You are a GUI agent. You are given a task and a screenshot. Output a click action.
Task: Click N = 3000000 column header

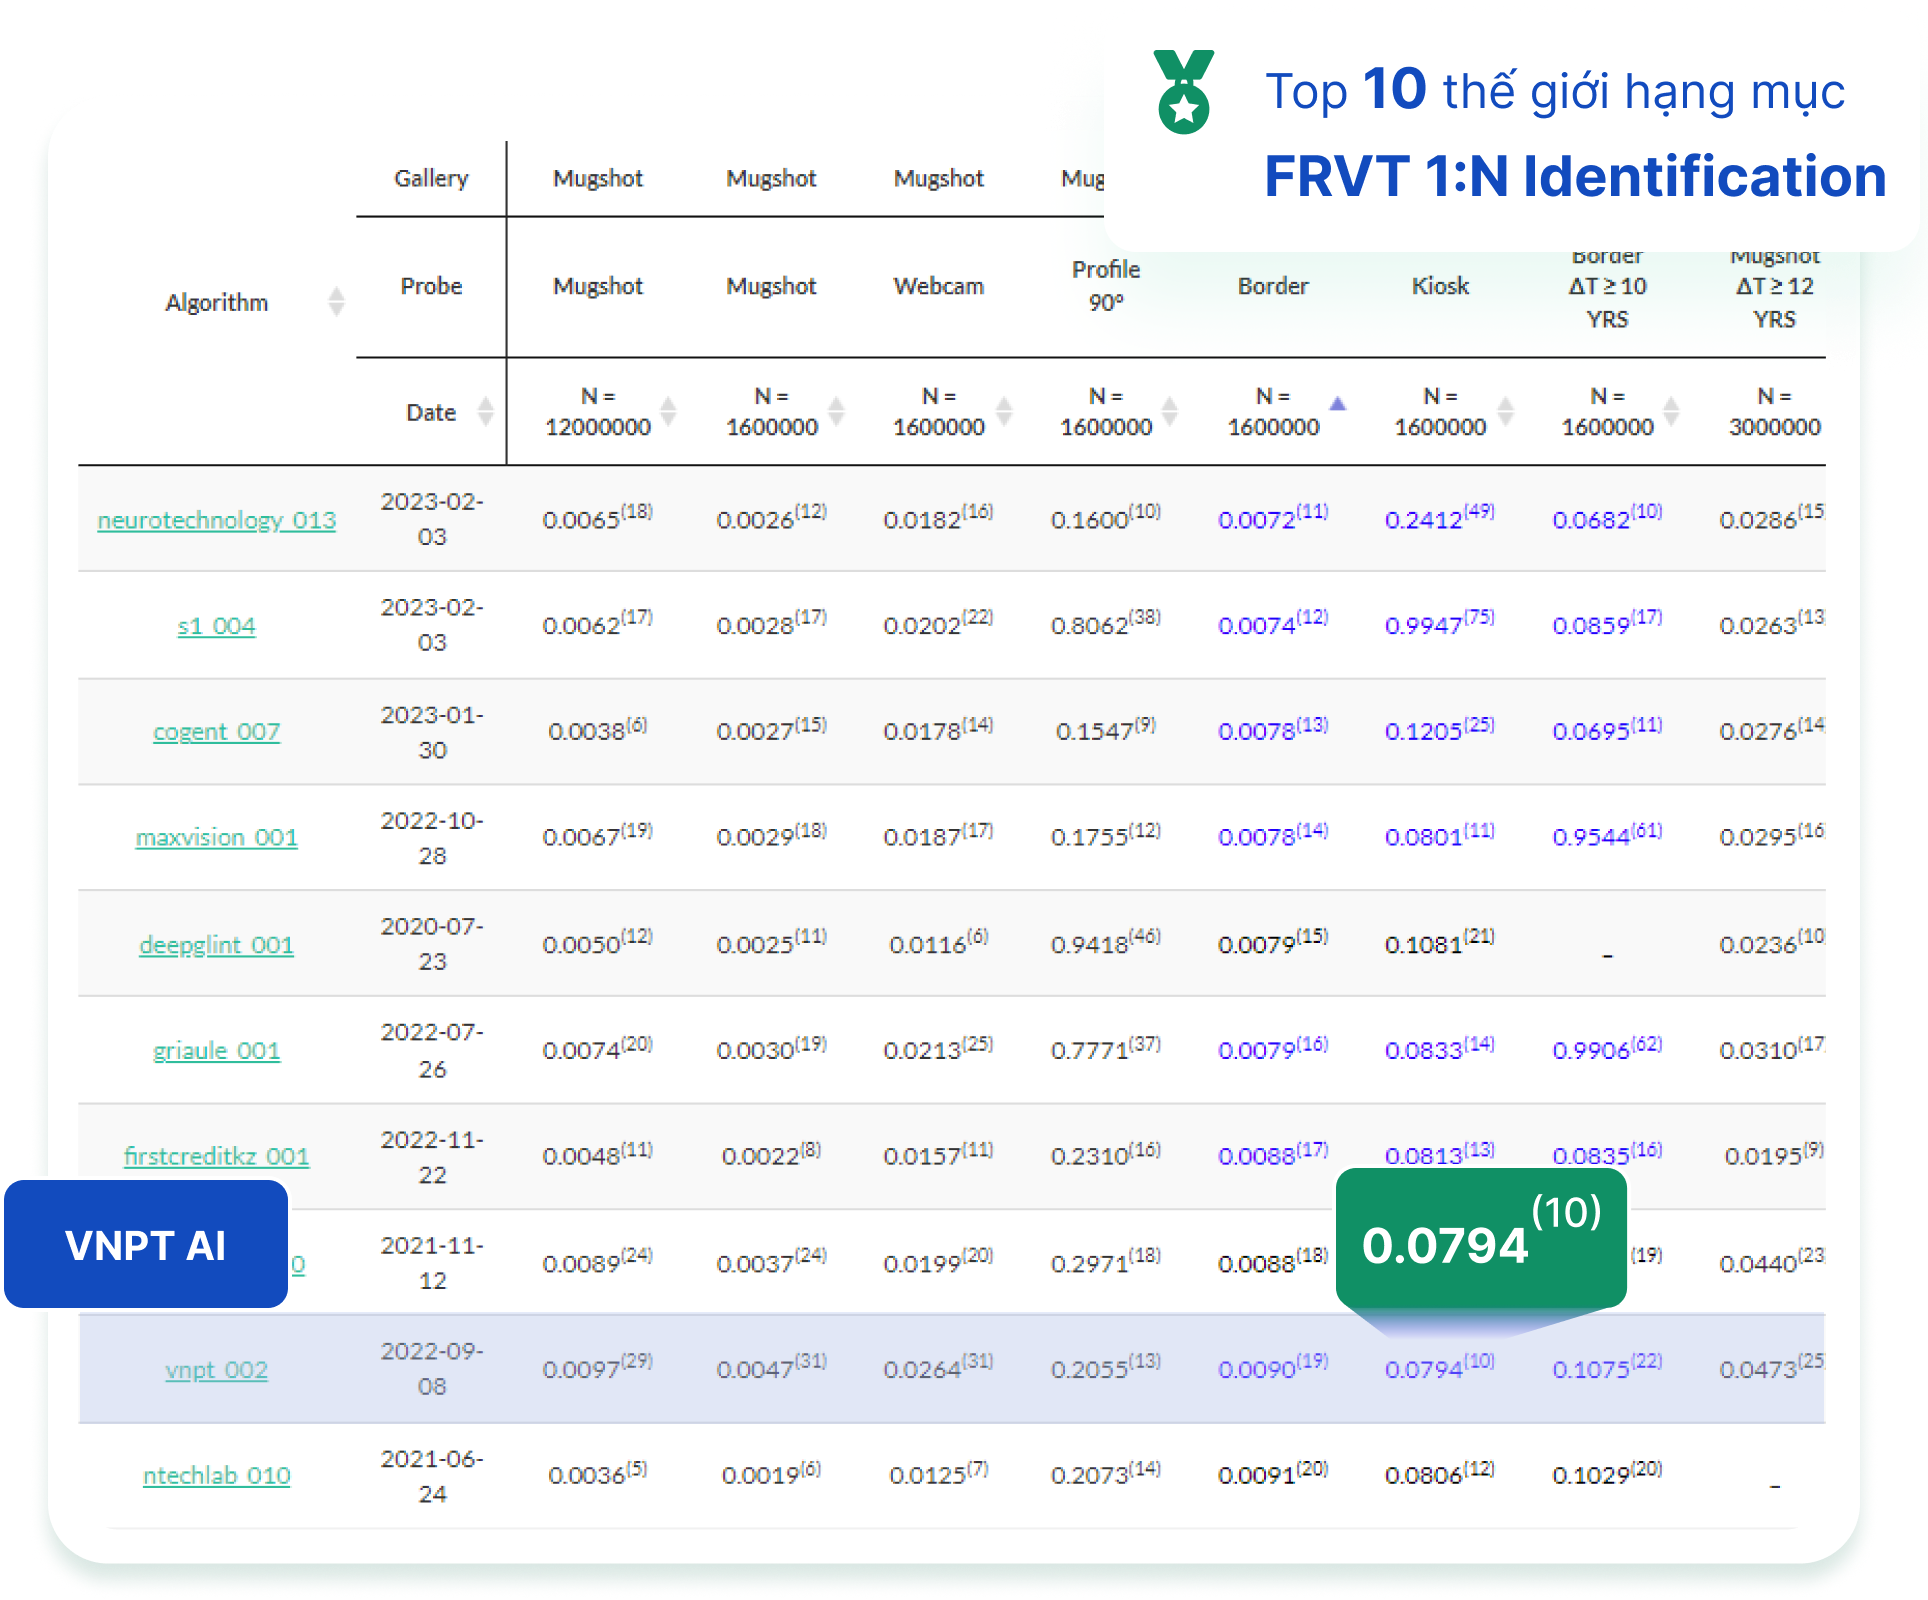[1774, 412]
